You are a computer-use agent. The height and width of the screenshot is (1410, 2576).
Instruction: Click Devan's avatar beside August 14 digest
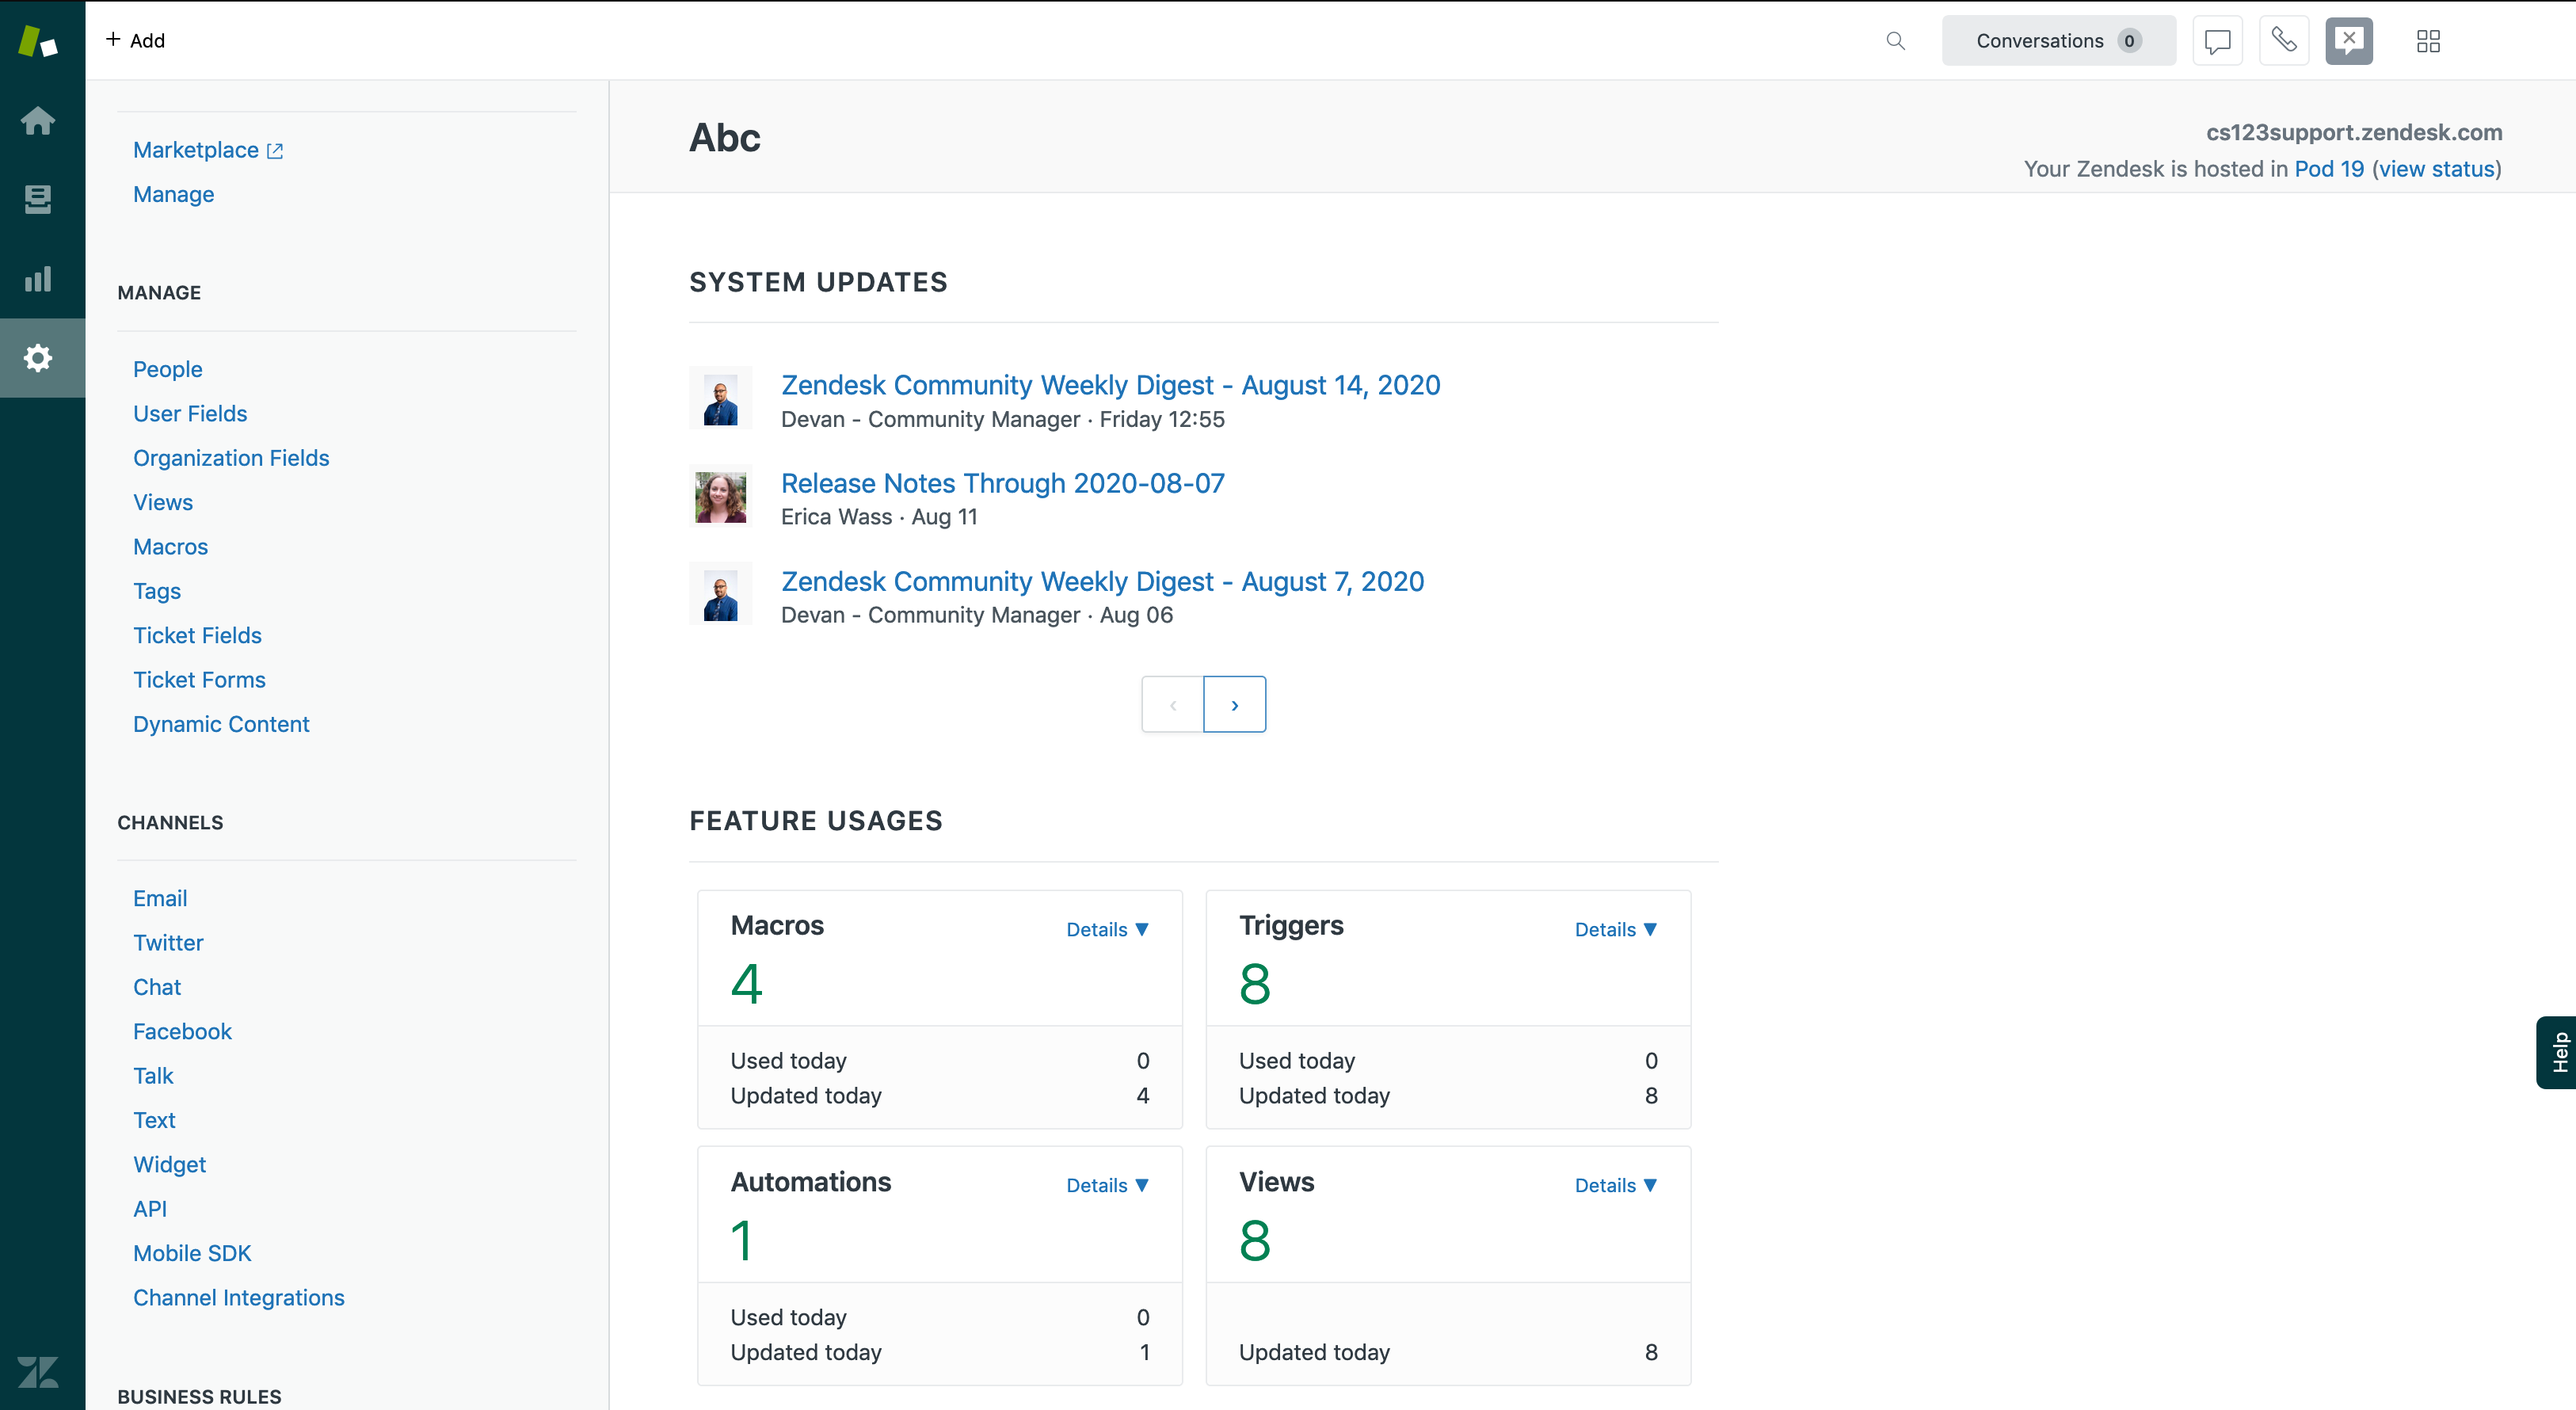(720, 398)
